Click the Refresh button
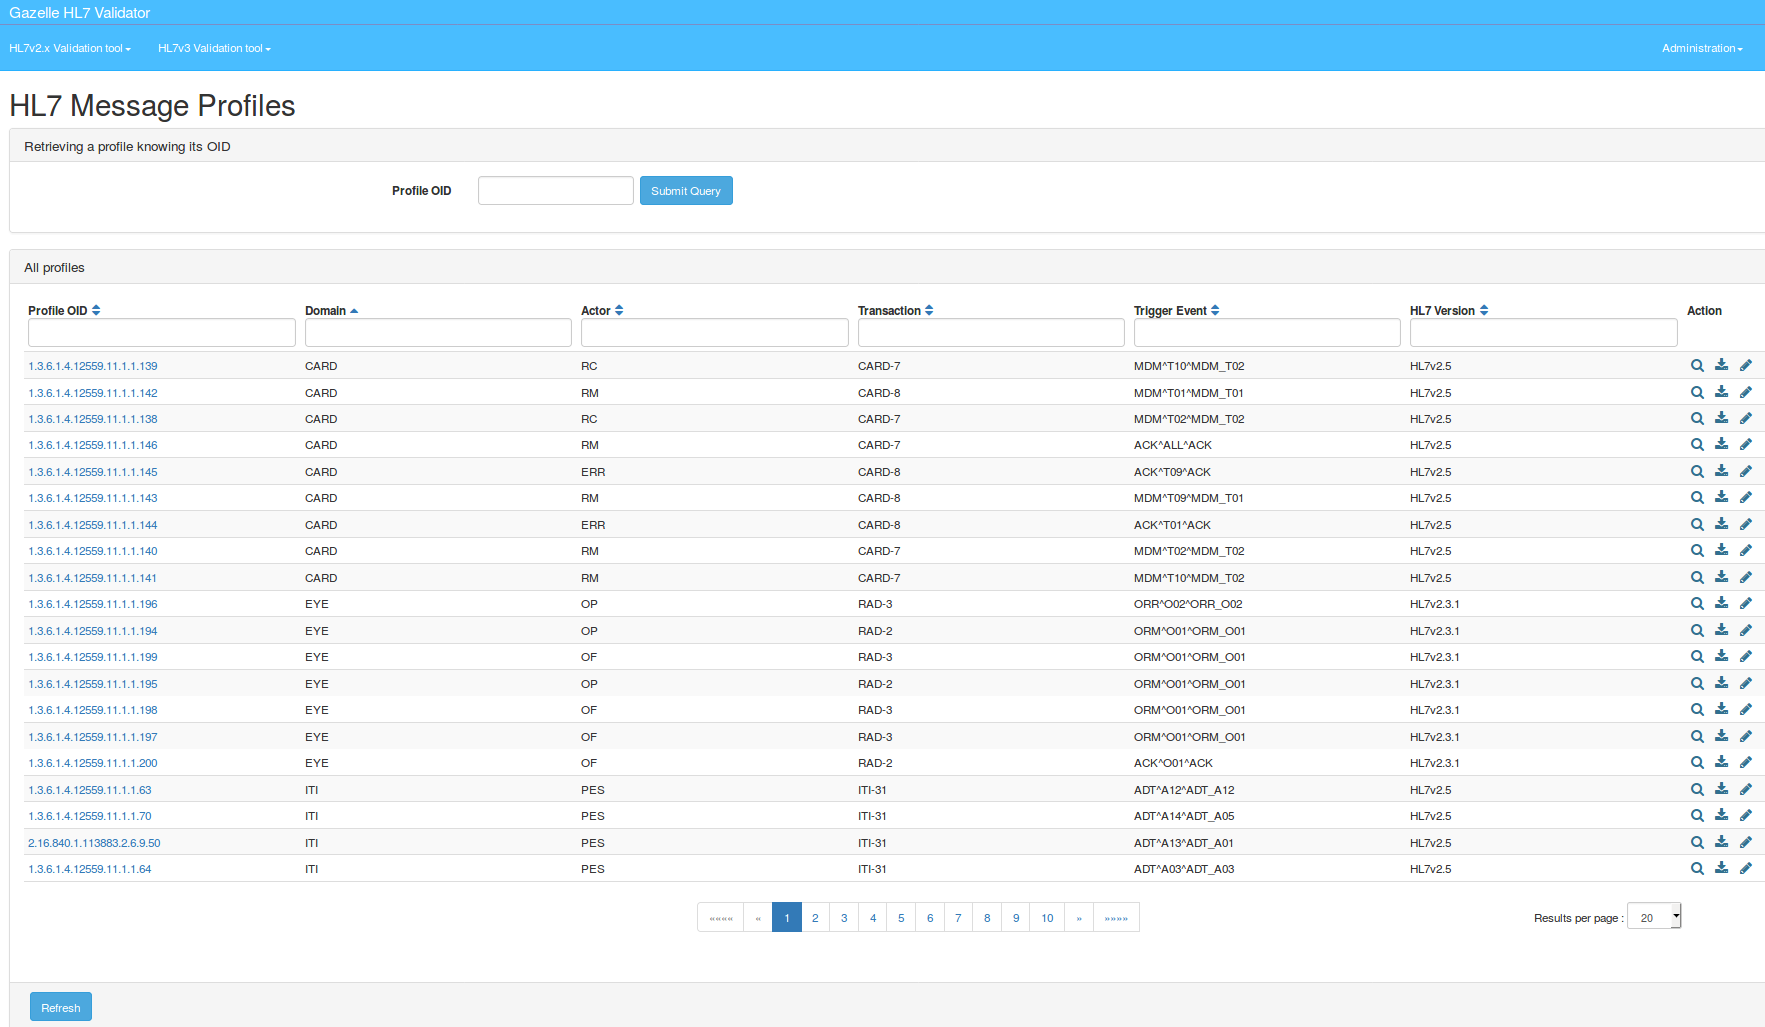Image resolution: width=1765 pixels, height=1027 pixels. pos(61,1007)
